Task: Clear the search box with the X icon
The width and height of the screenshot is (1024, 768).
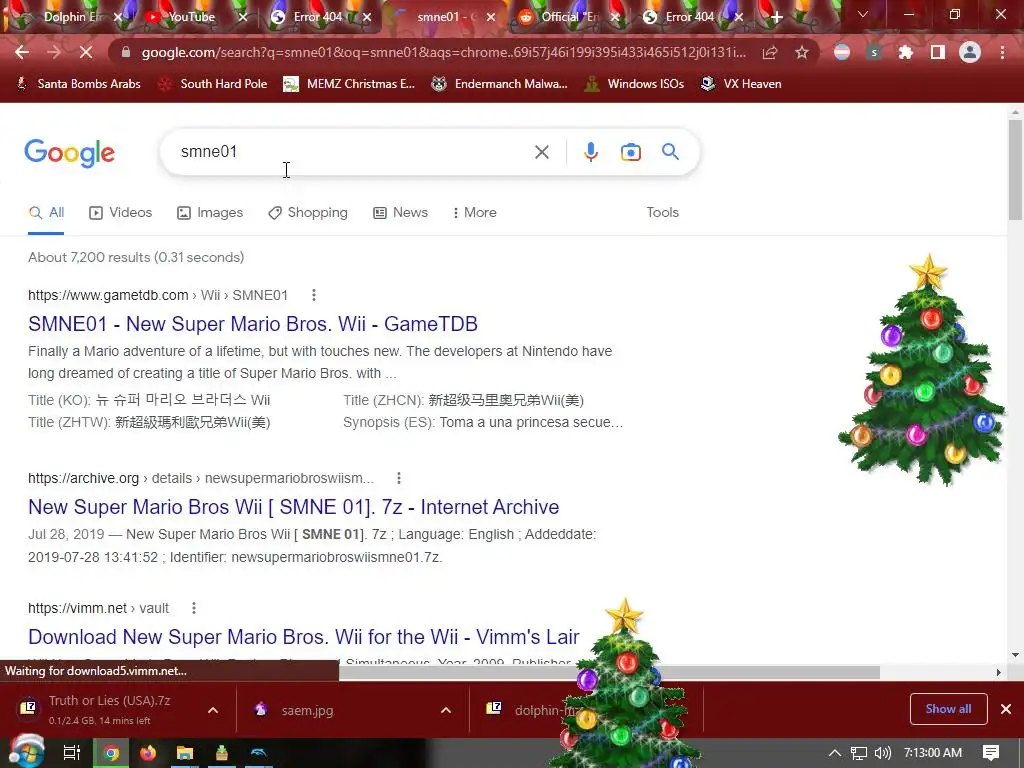Action: 541,152
